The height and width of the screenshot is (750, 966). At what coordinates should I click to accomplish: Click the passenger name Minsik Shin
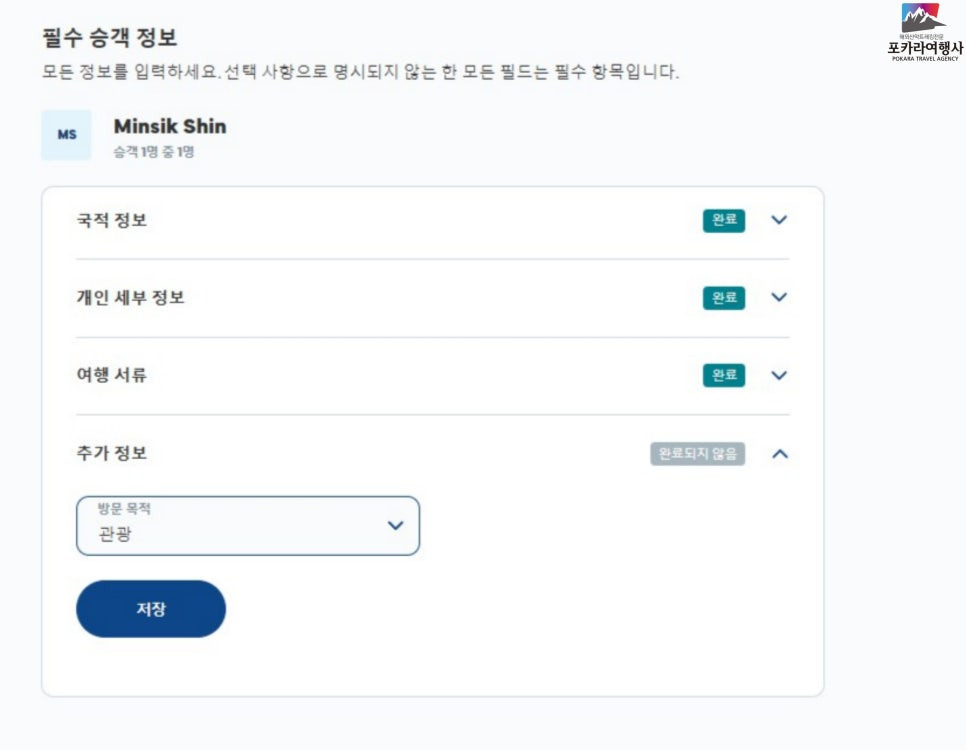170,126
